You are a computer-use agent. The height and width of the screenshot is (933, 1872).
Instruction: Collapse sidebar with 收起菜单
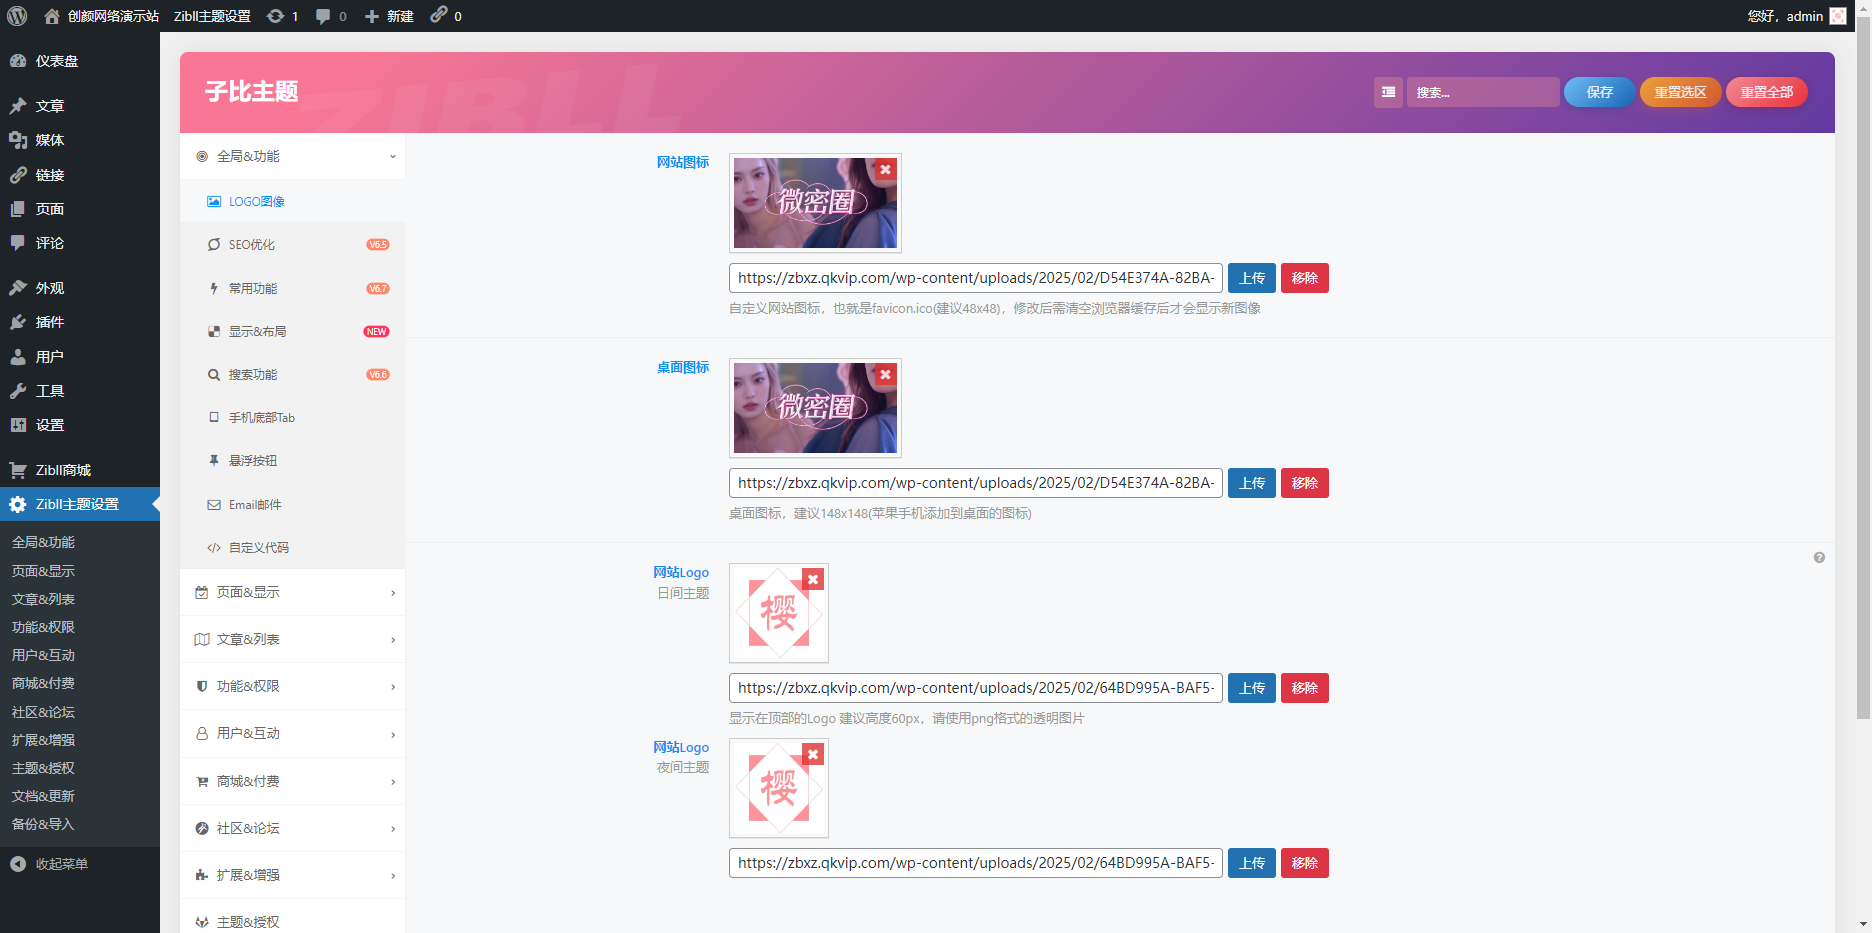tap(80, 864)
